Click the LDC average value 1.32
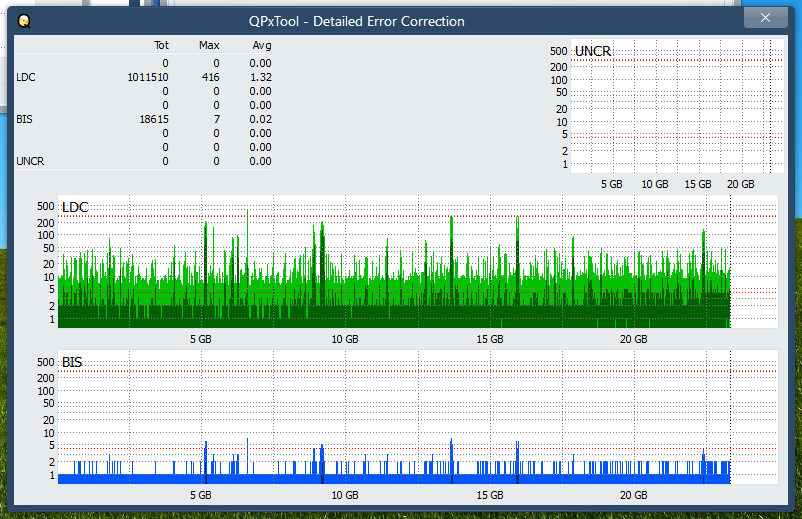Viewport: 802px width, 519px height. pyautogui.click(x=259, y=77)
